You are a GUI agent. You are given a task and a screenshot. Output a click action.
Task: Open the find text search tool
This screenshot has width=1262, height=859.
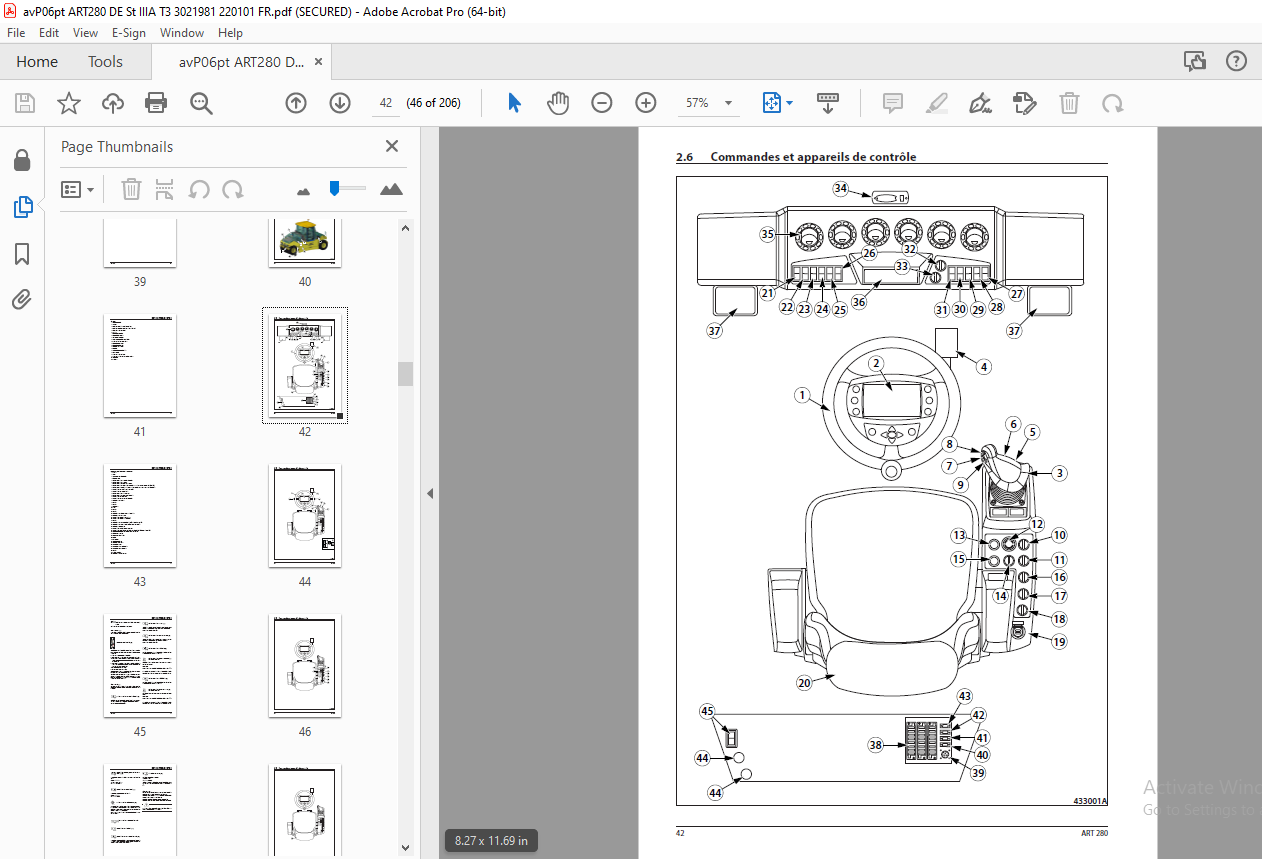(x=201, y=103)
